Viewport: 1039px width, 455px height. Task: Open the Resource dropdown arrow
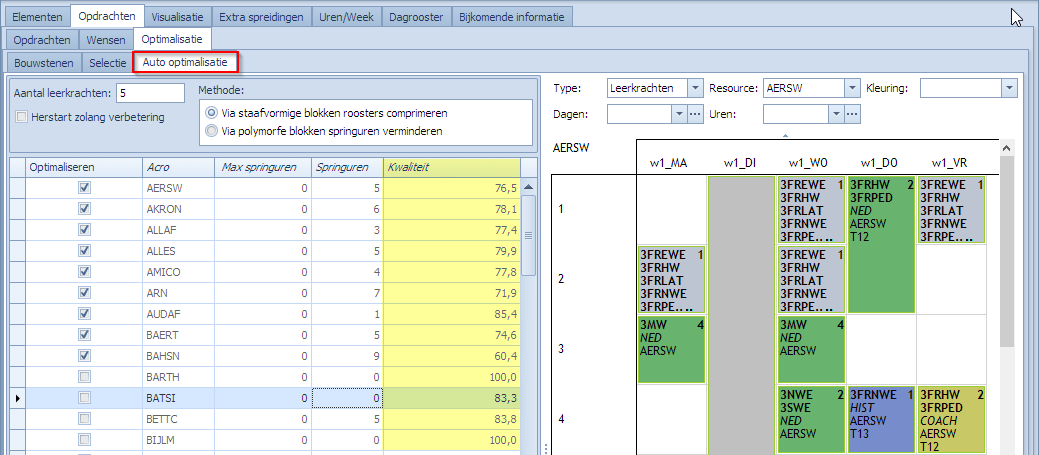[x=852, y=87]
